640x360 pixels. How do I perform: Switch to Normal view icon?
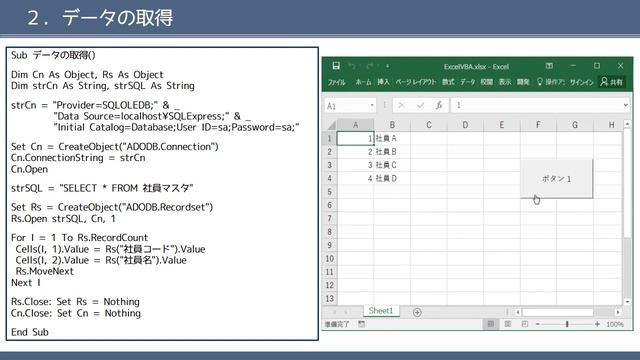coord(491,324)
